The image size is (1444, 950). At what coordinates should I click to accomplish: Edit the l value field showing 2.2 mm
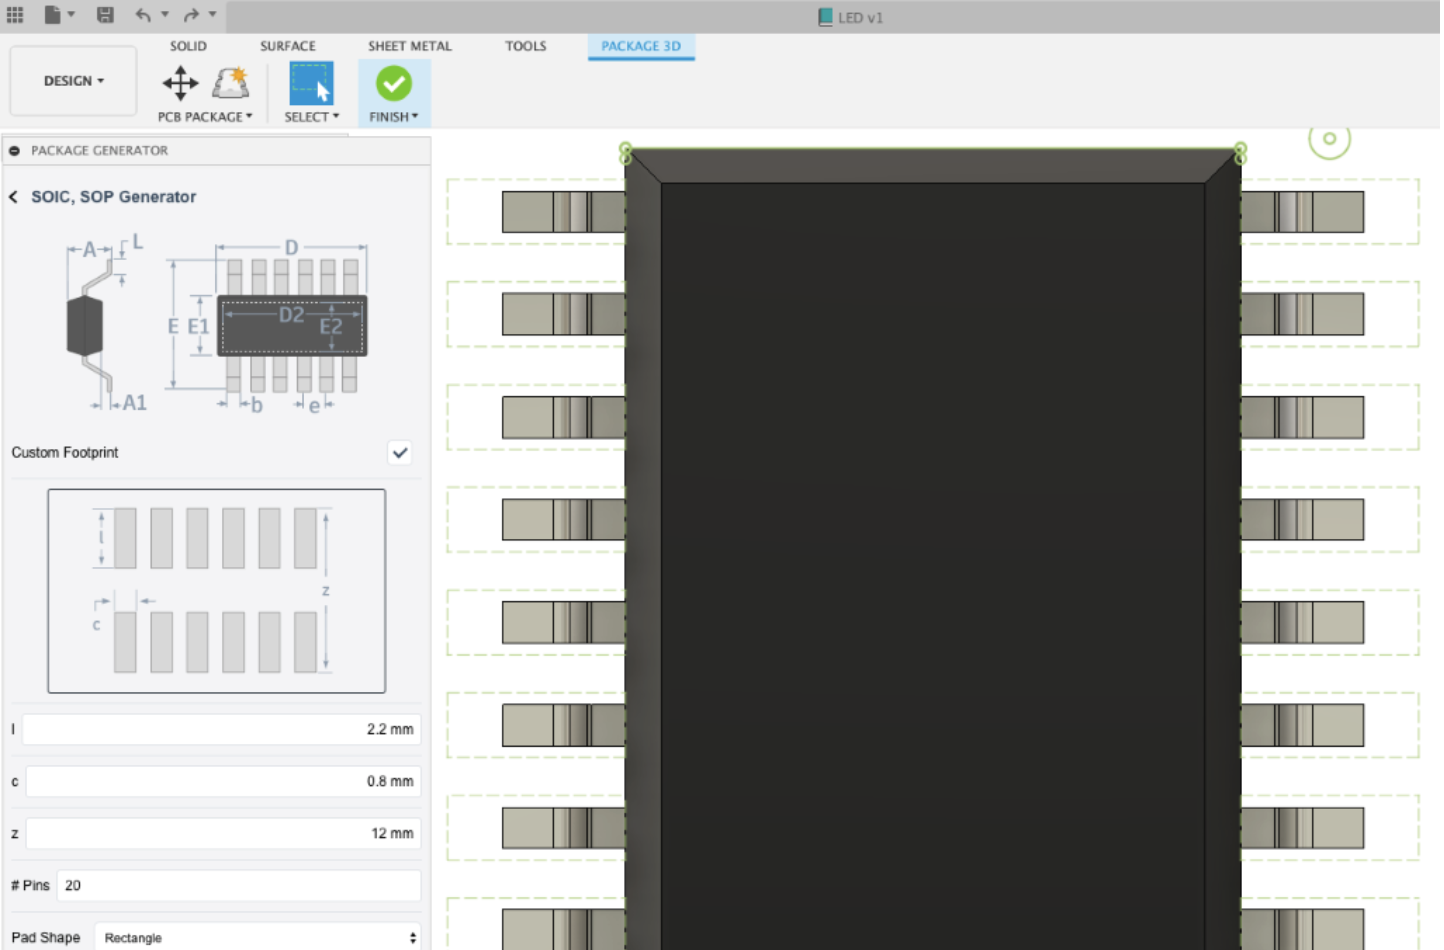221,729
